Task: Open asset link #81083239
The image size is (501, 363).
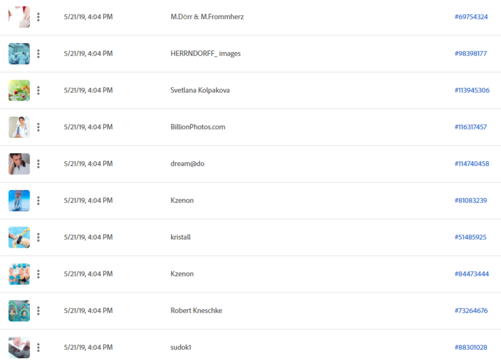Action: pos(471,200)
